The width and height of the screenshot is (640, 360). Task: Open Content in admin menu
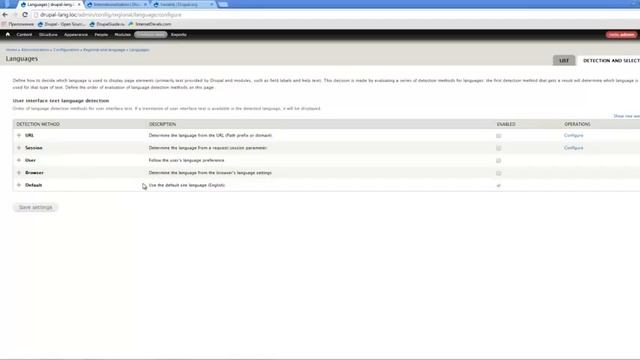click(24, 35)
